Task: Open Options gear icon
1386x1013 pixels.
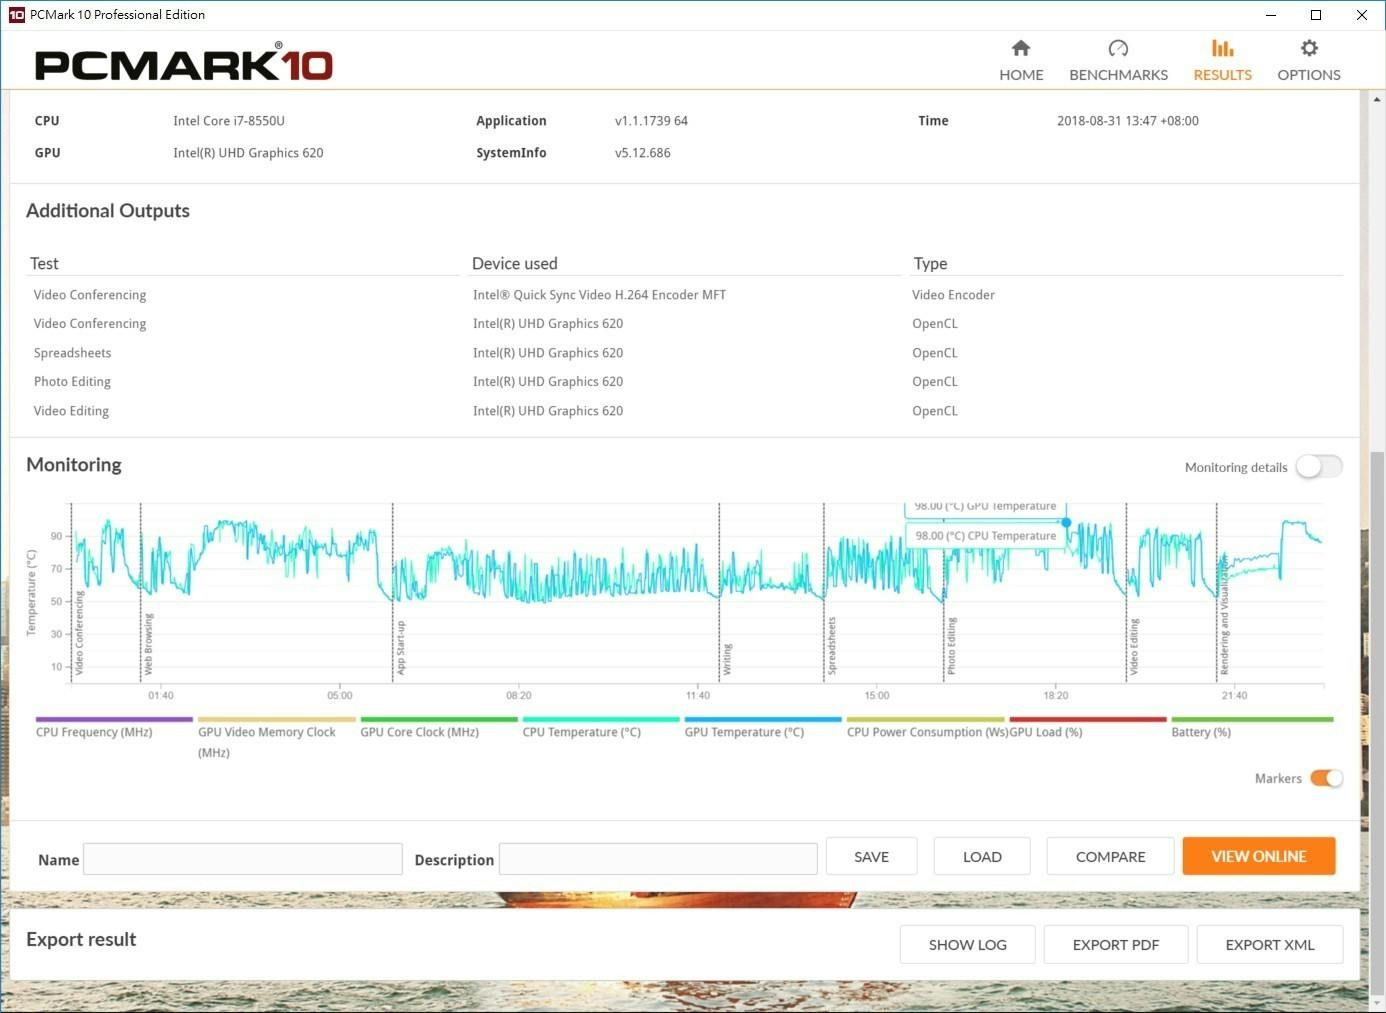Action: (x=1308, y=49)
